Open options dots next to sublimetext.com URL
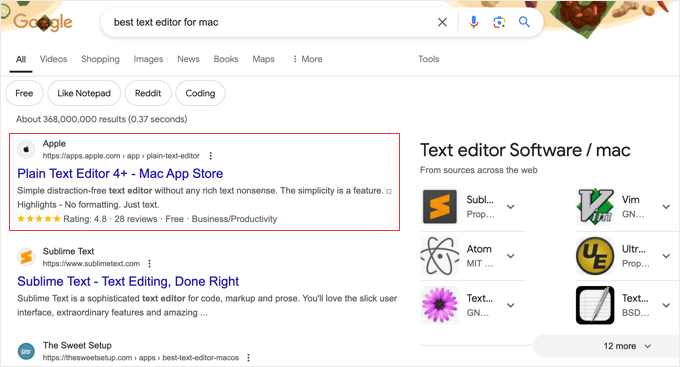This screenshot has height=367, width=680. click(150, 263)
